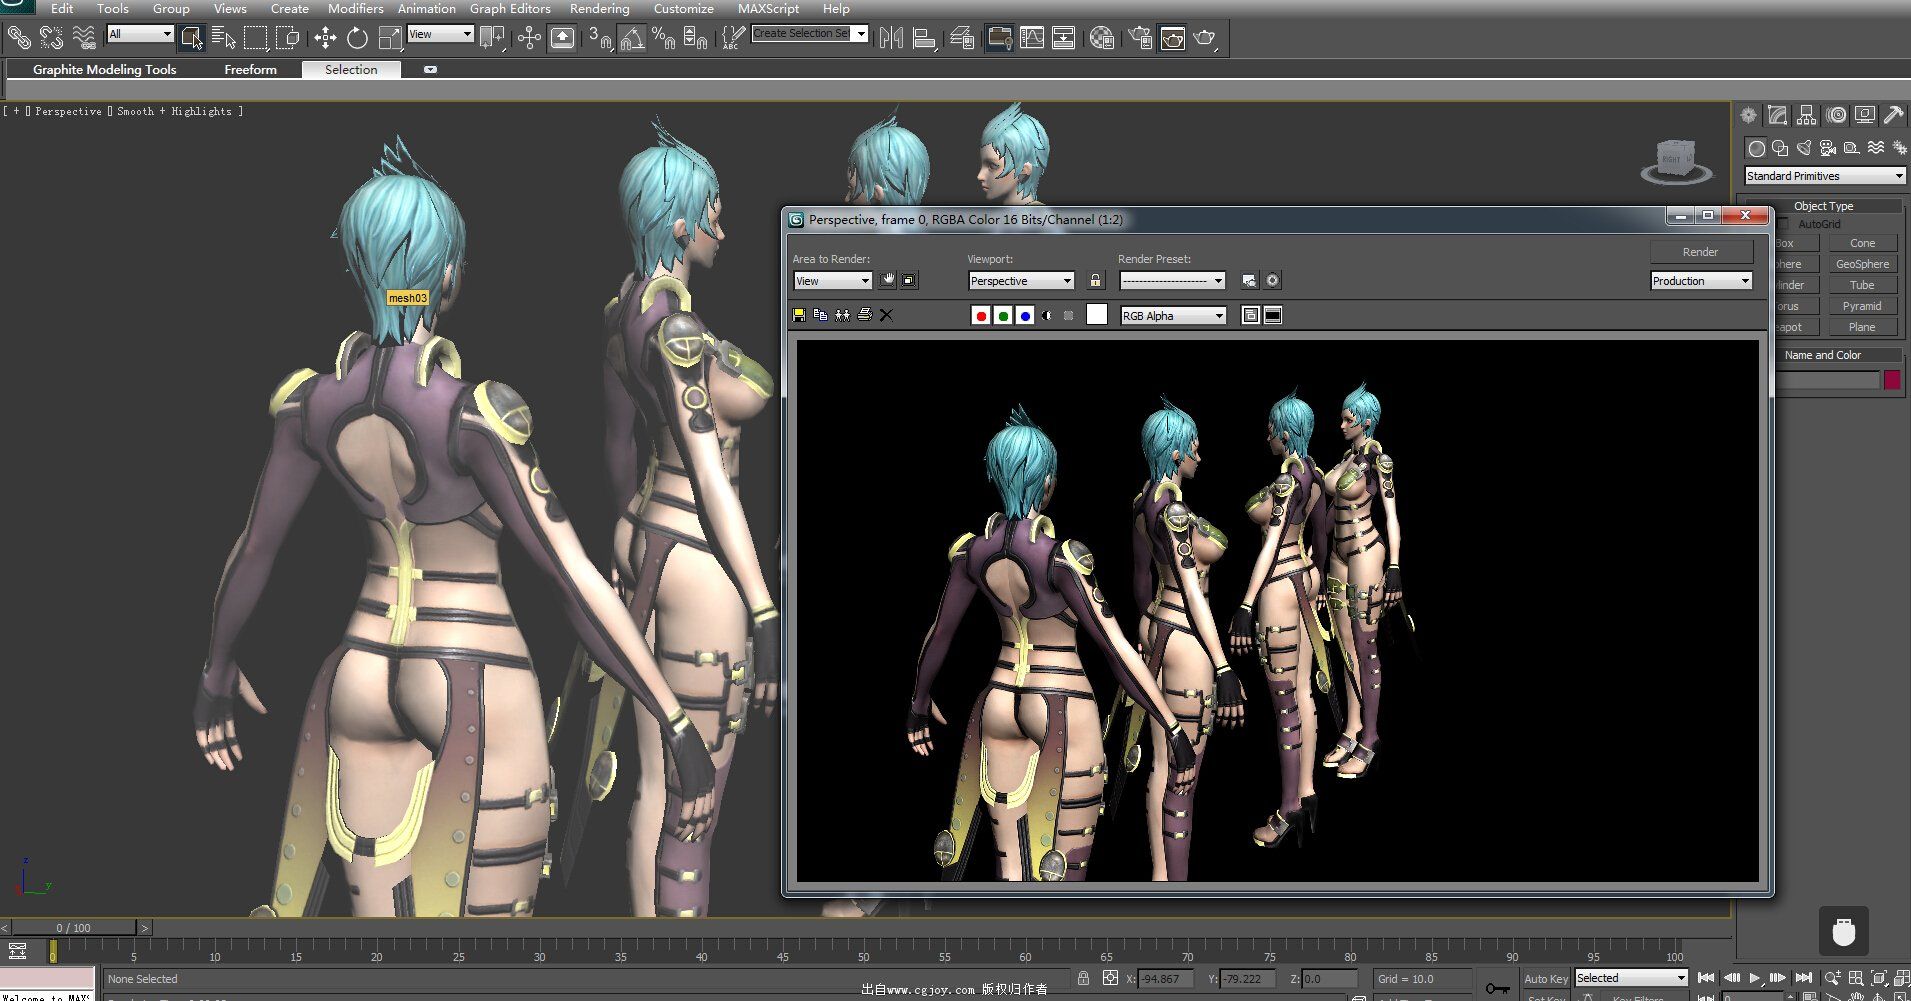Toggle green channel display
The width and height of the screenshot is (1911, 1001).
1003,316
